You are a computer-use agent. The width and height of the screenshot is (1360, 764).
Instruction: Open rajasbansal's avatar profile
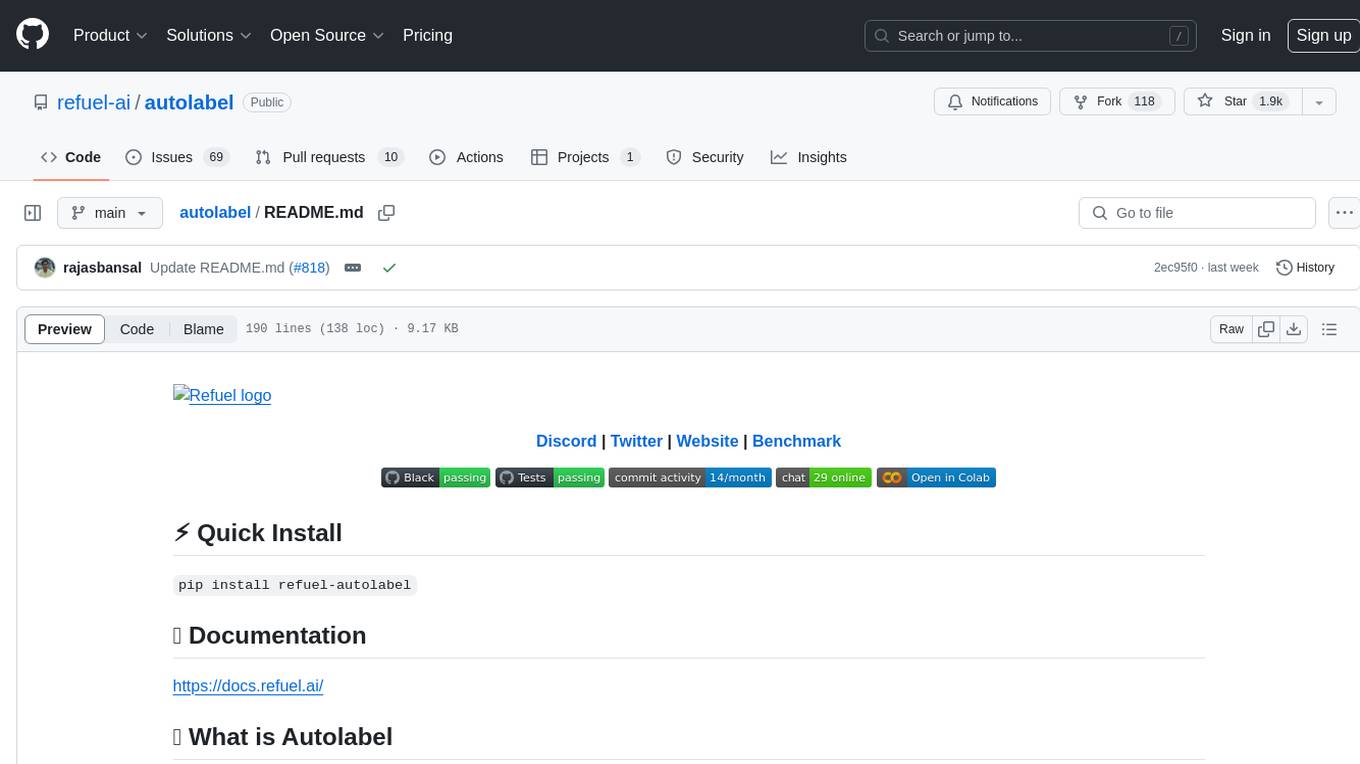click(x=45, y=268)
